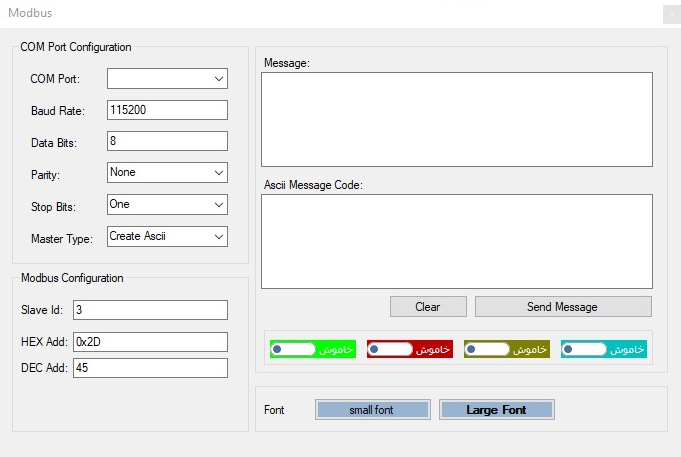Click the COM Port Configuration group title
681x457 pixels.
tap(76, 47)
